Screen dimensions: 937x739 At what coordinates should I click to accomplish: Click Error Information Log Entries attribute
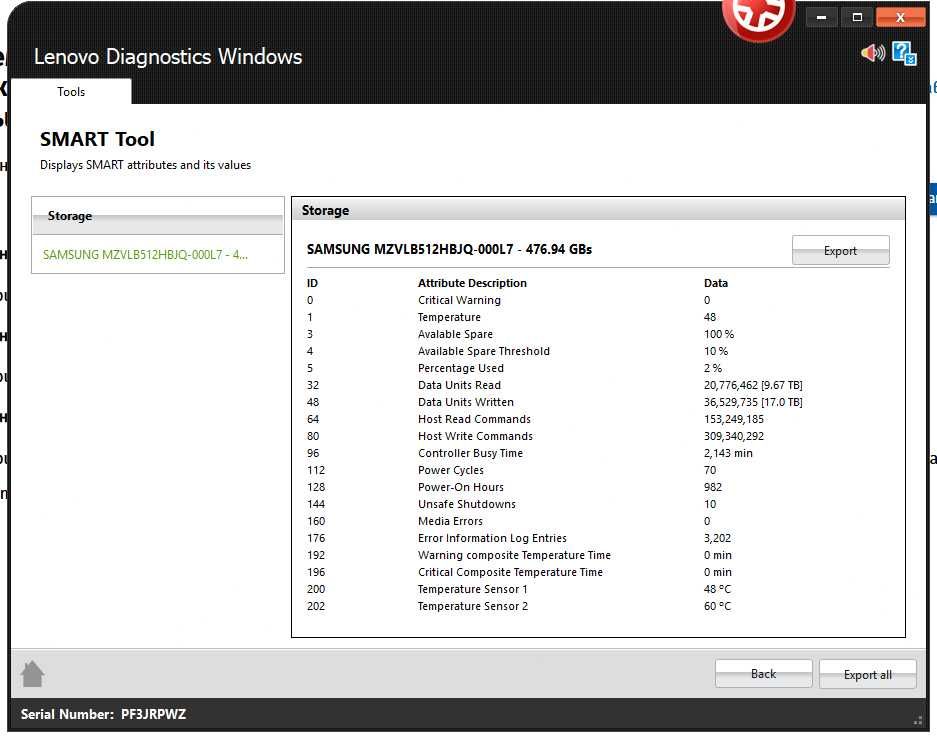click(x=492, y=538)
